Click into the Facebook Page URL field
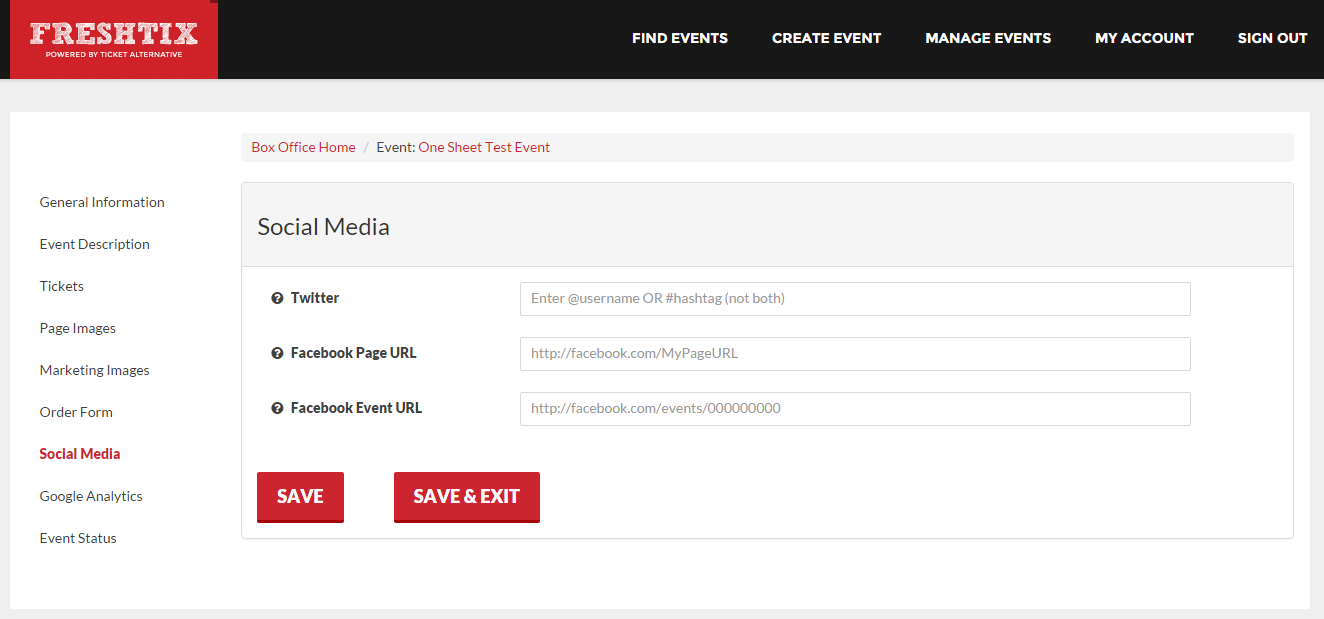 tap(855, 353)
